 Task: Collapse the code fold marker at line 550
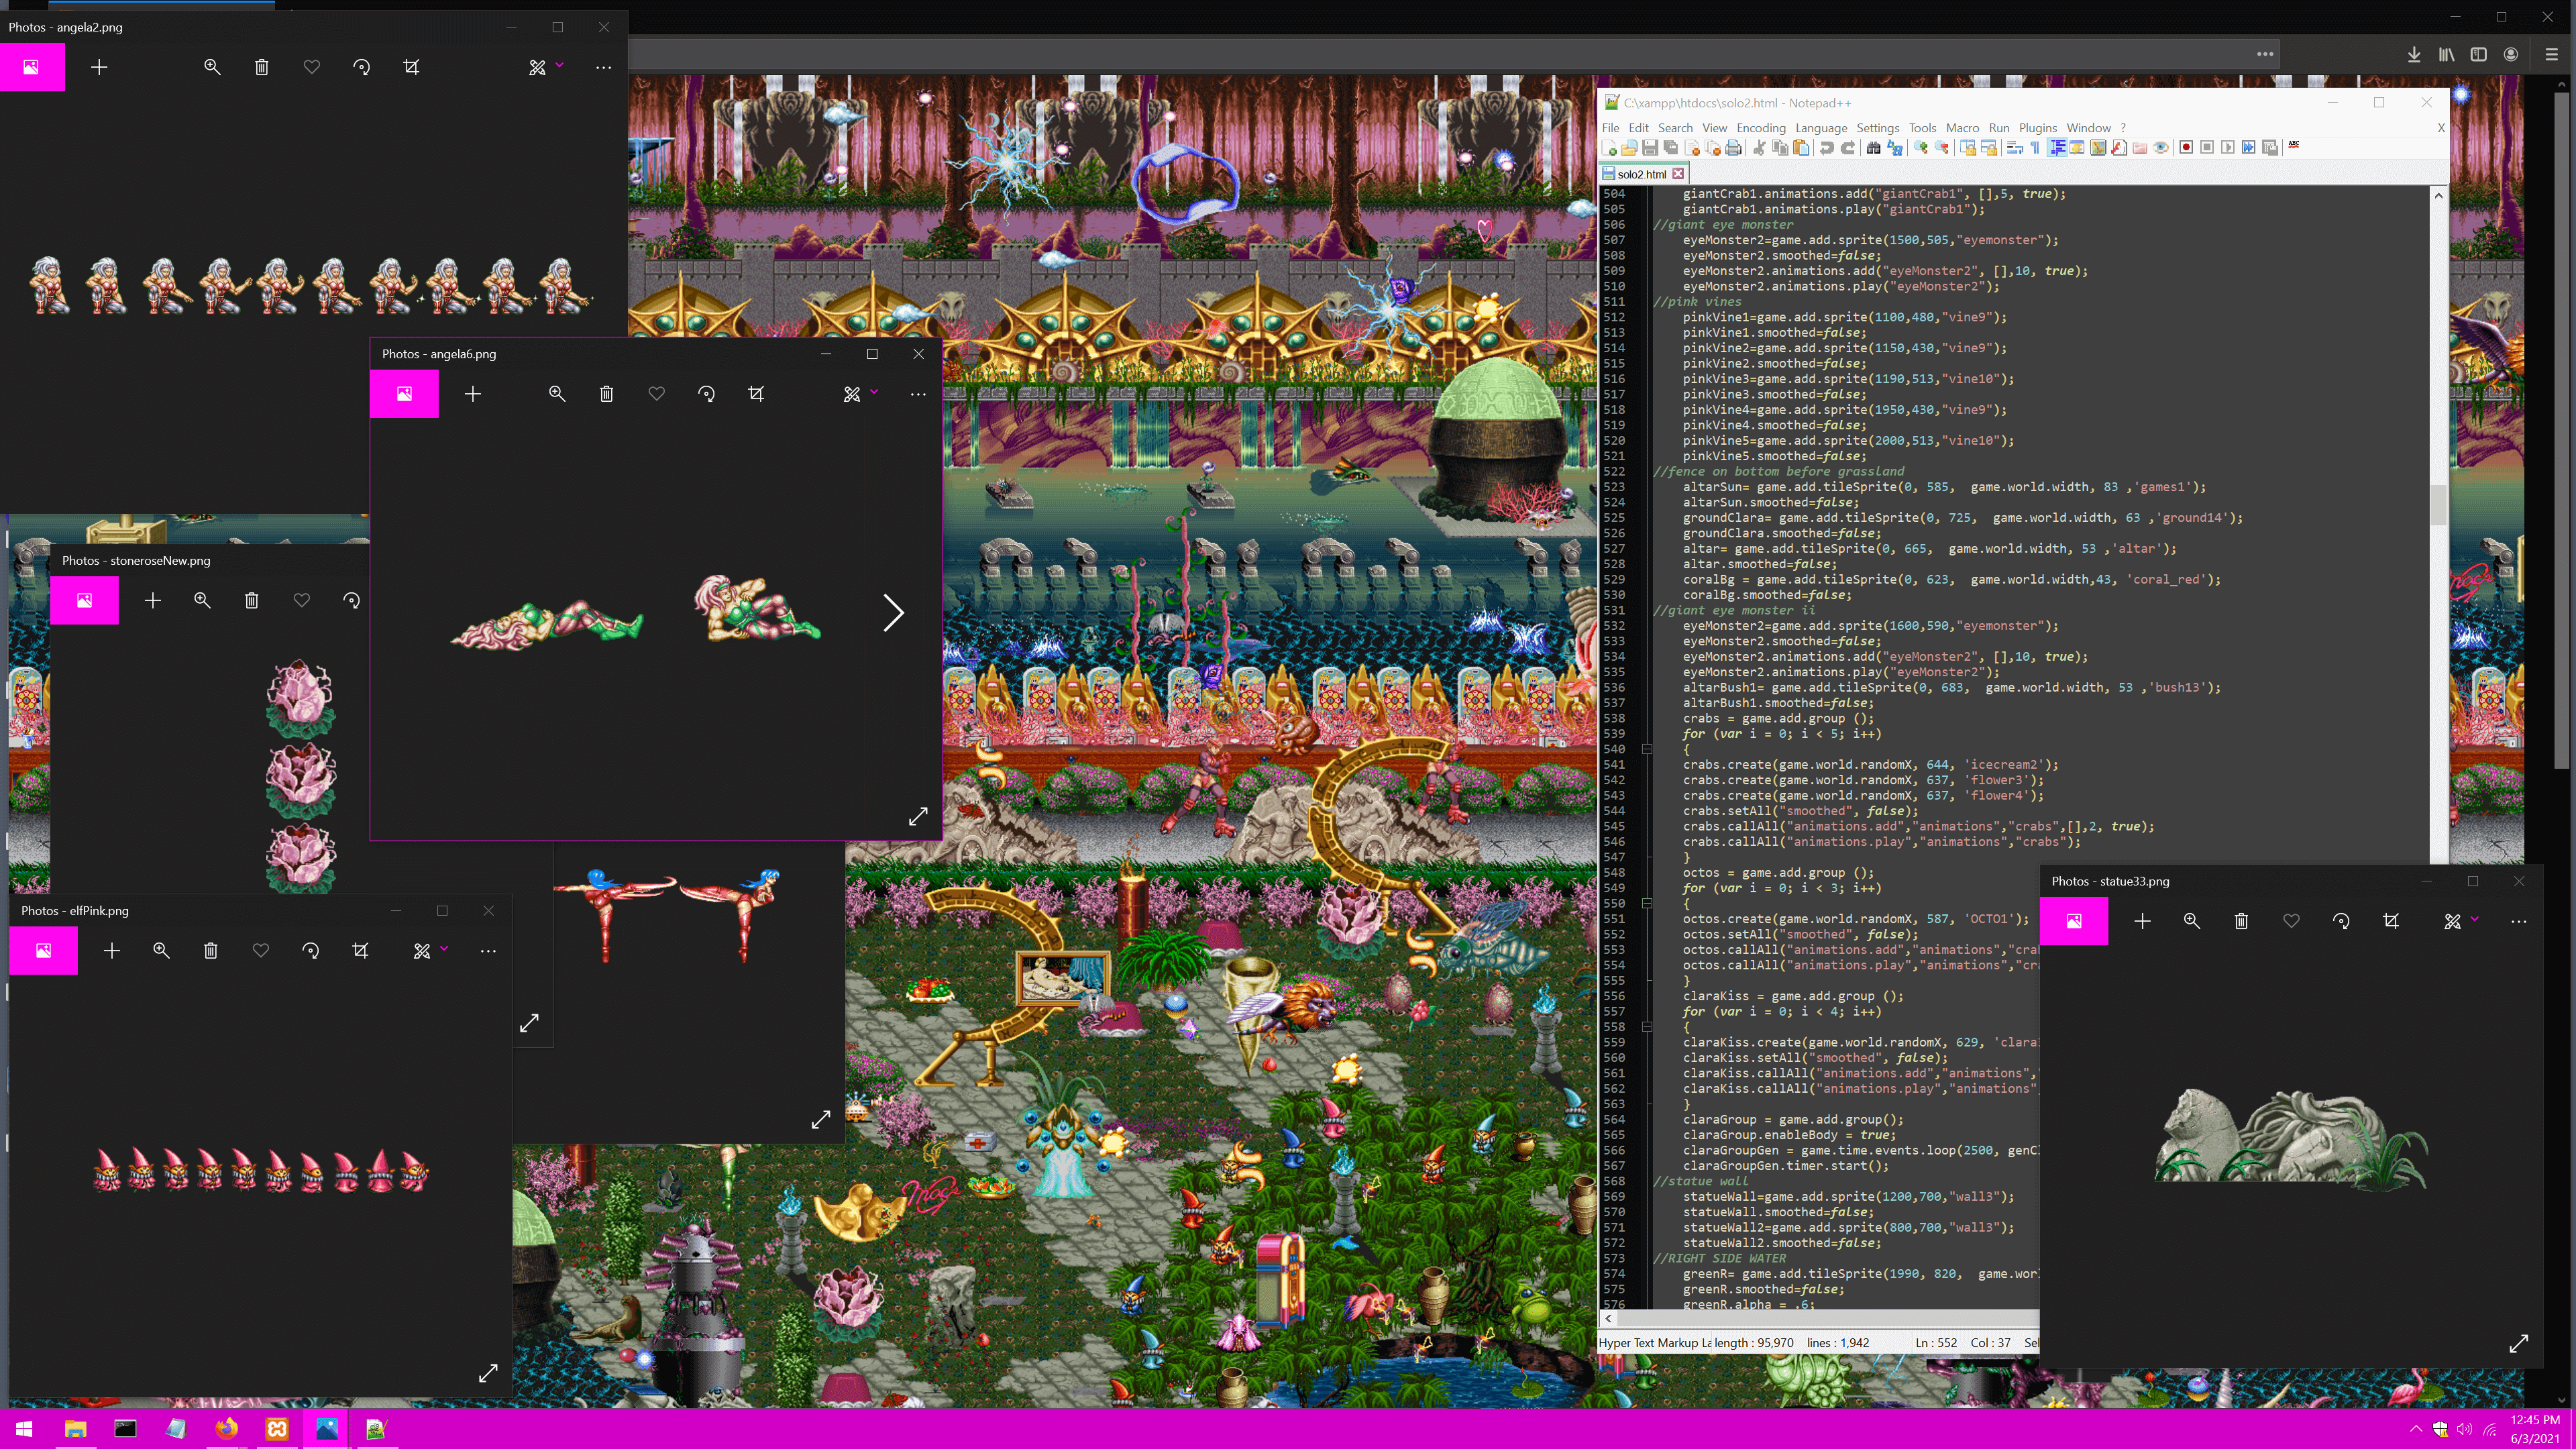pyautogui.click(x=1646, y=903)
